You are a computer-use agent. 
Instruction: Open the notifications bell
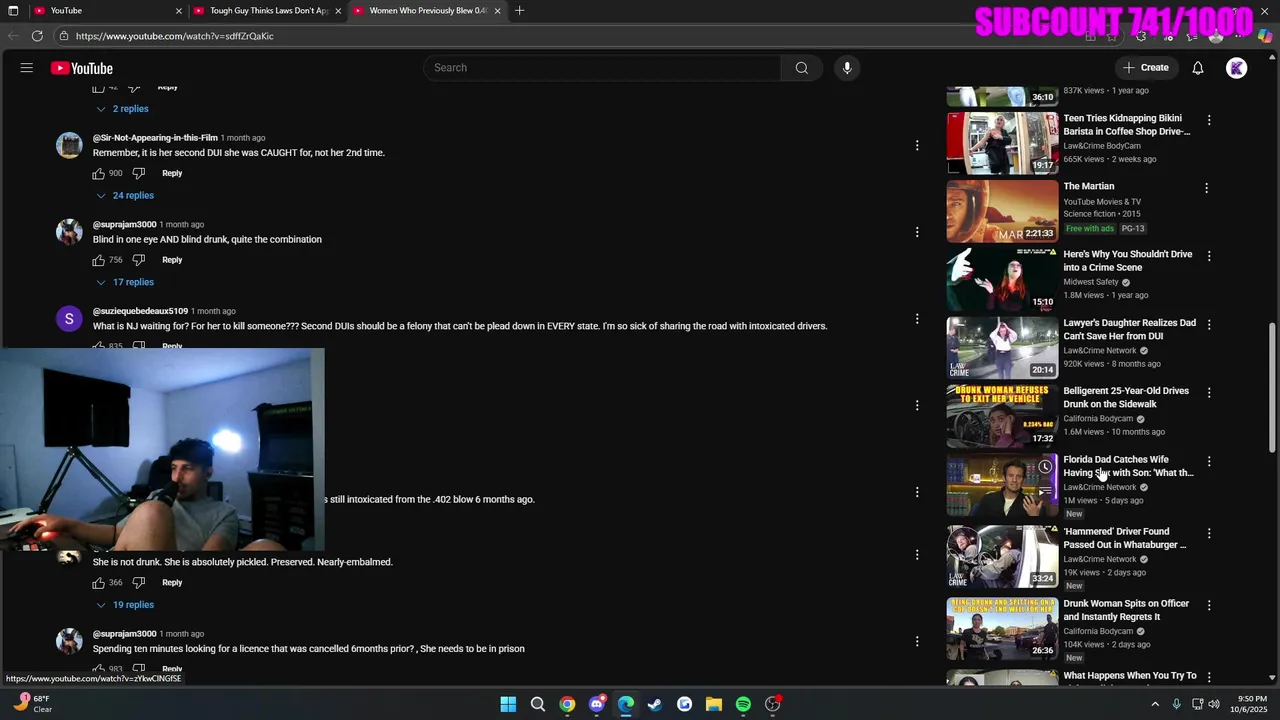[x=1198, y=68]
